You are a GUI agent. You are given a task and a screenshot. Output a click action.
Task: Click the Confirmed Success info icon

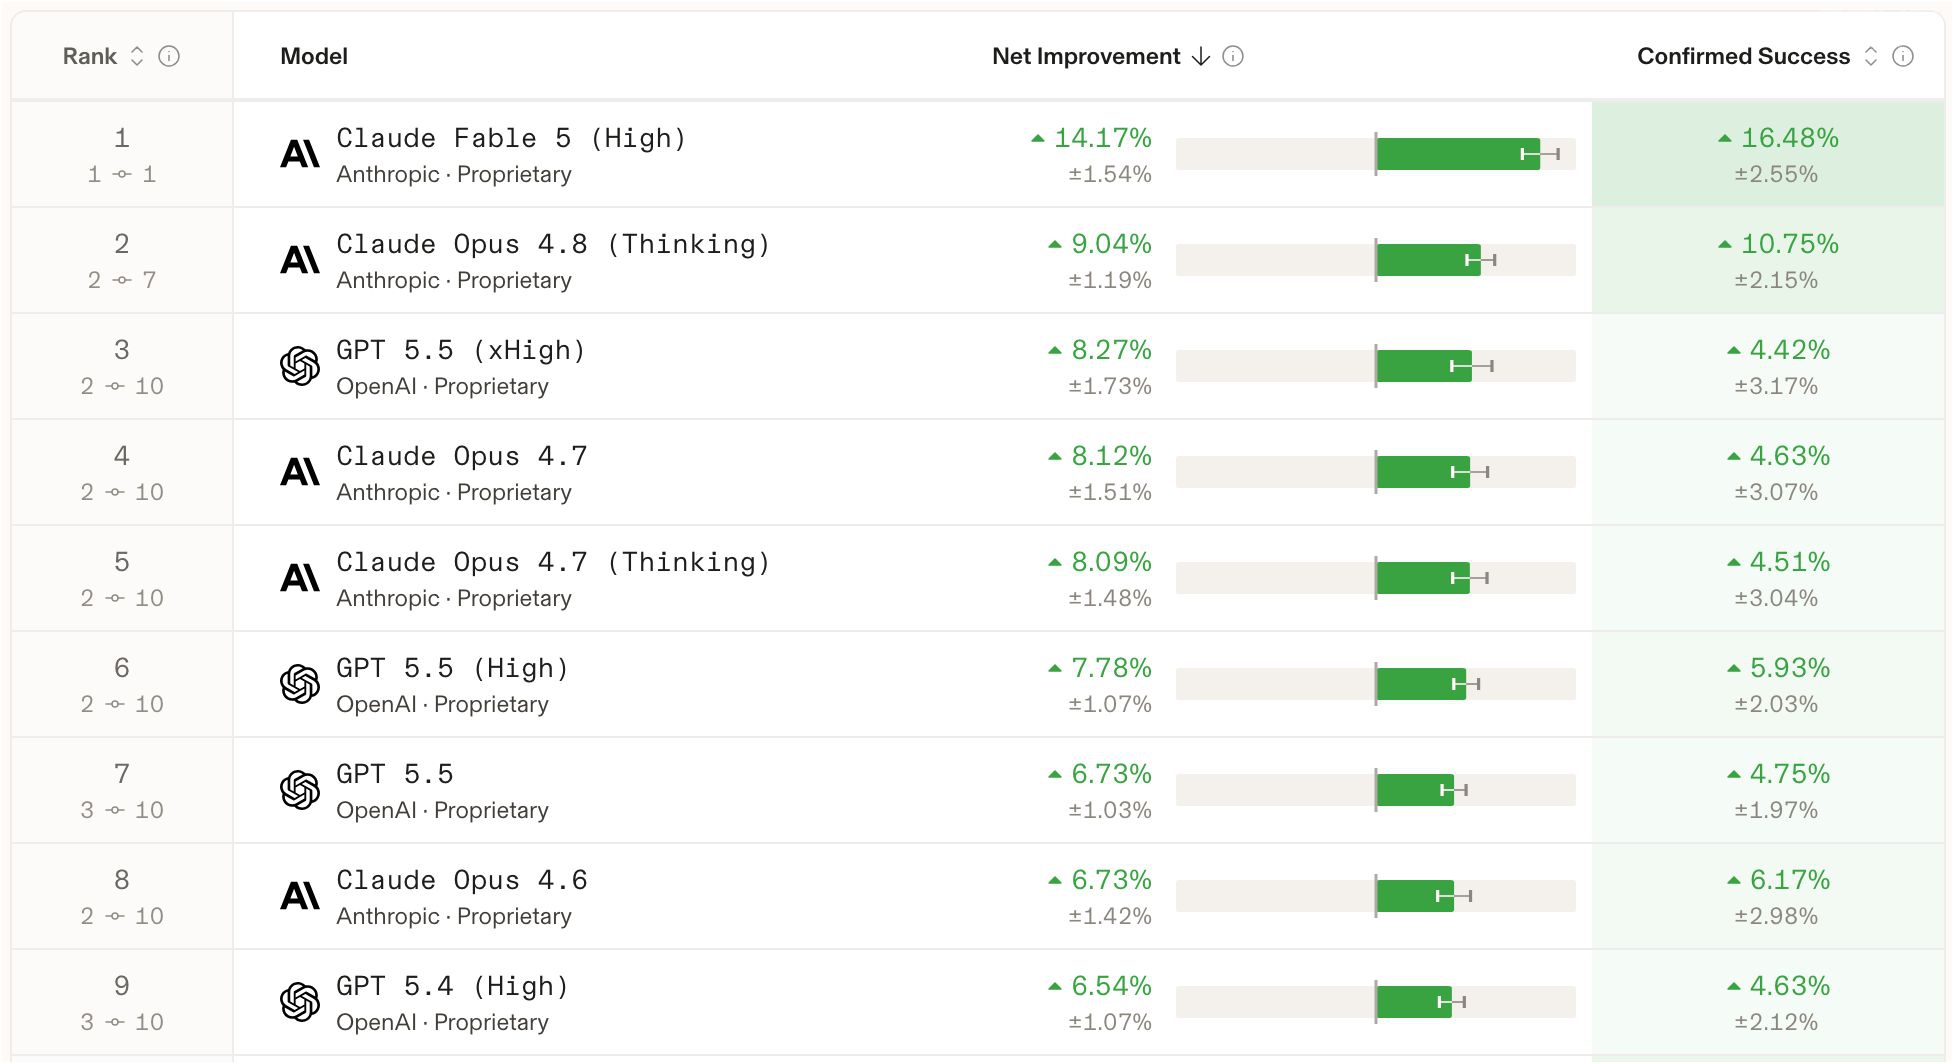[1903, 56]
